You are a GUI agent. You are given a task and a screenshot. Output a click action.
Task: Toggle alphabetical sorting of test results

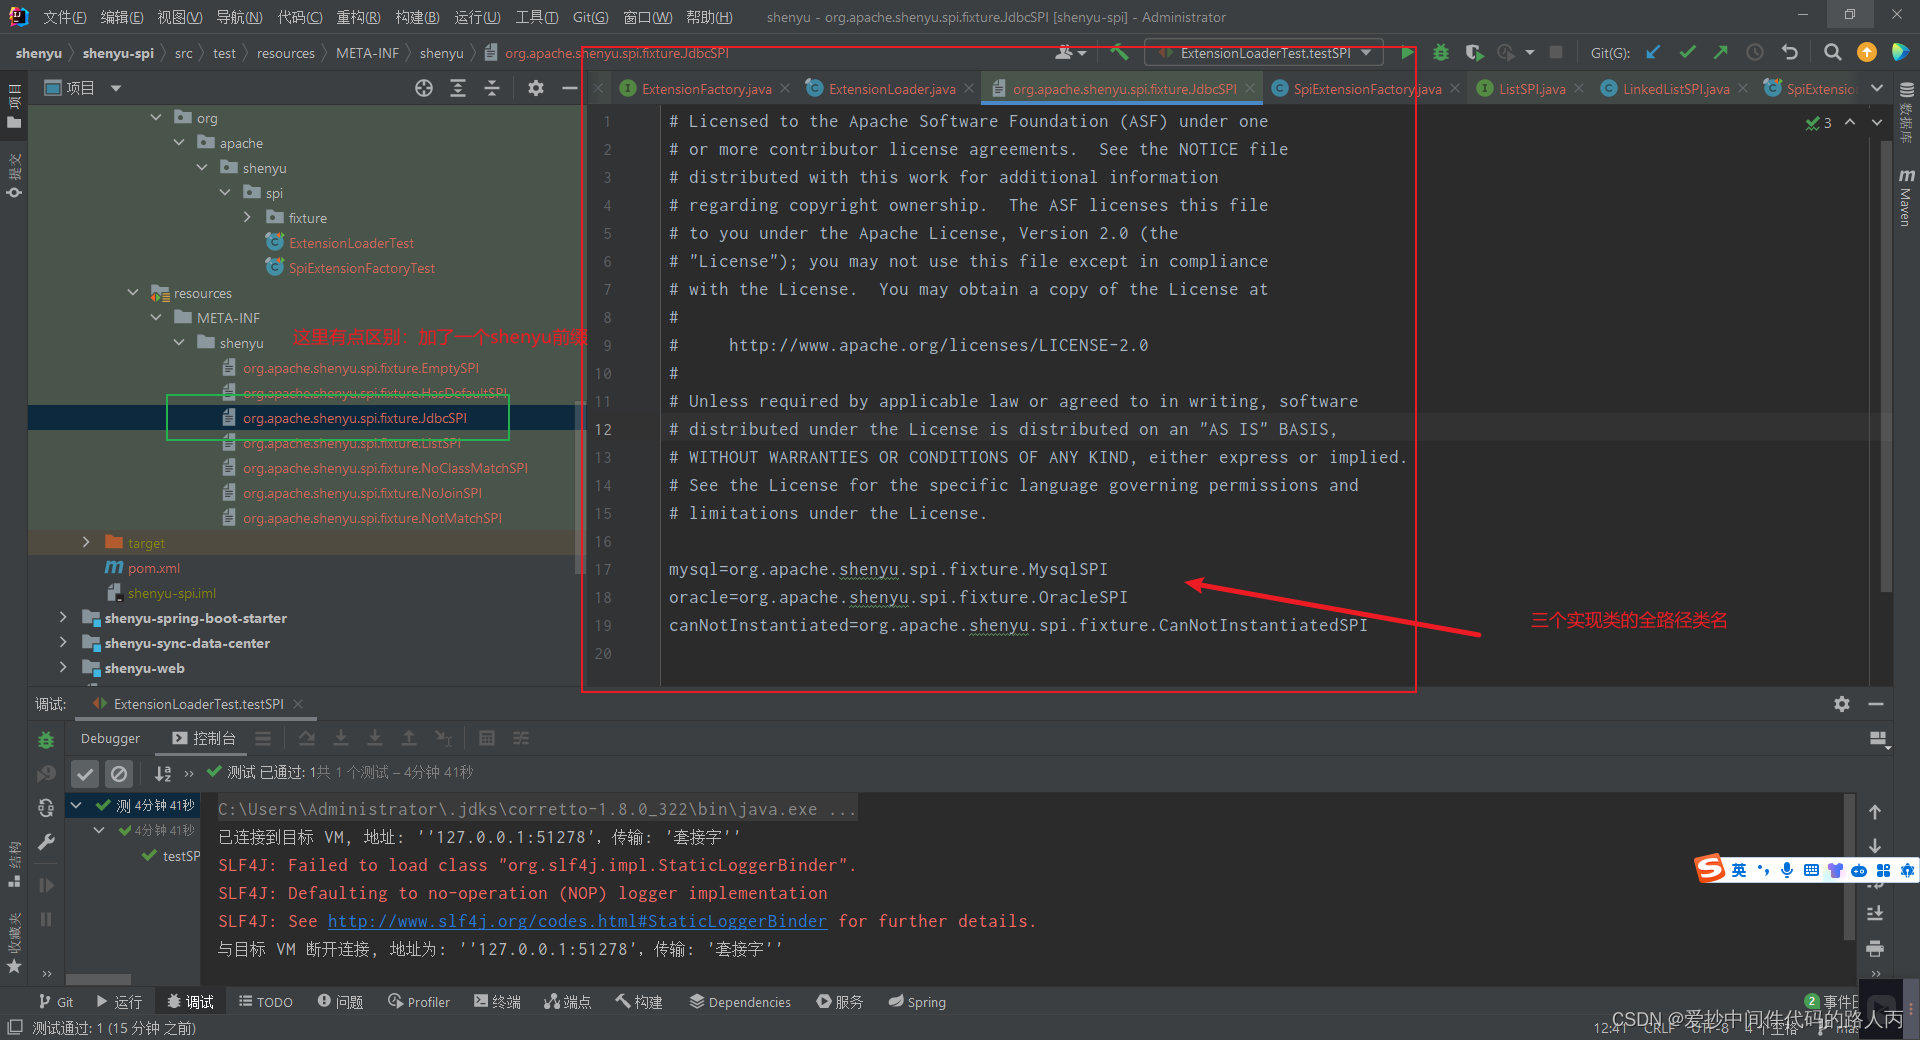(163, 773)
